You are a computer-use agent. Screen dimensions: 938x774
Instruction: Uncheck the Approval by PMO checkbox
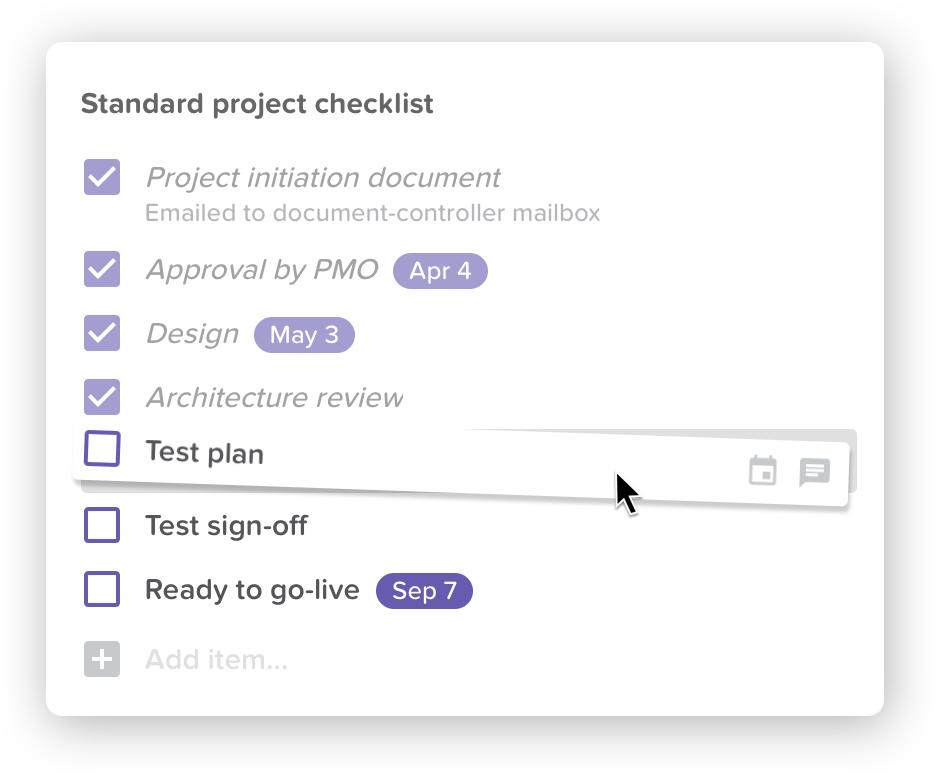pos(102,269)
